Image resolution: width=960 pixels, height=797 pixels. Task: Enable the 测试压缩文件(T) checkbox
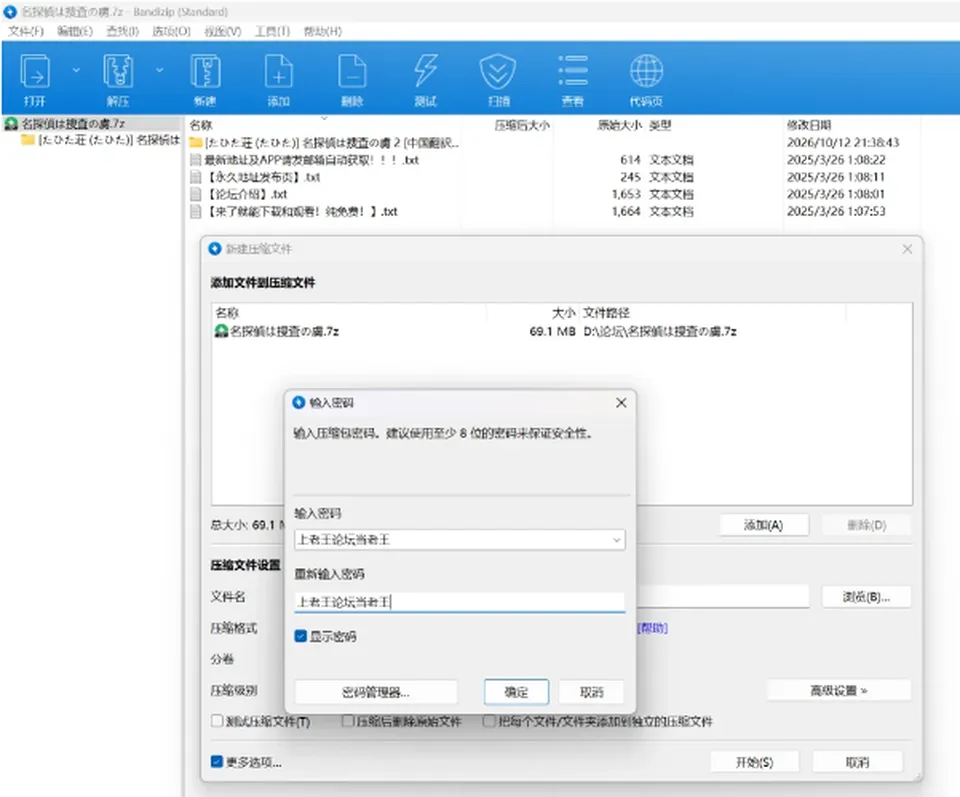pyautogui.click(x=217, y=721)
